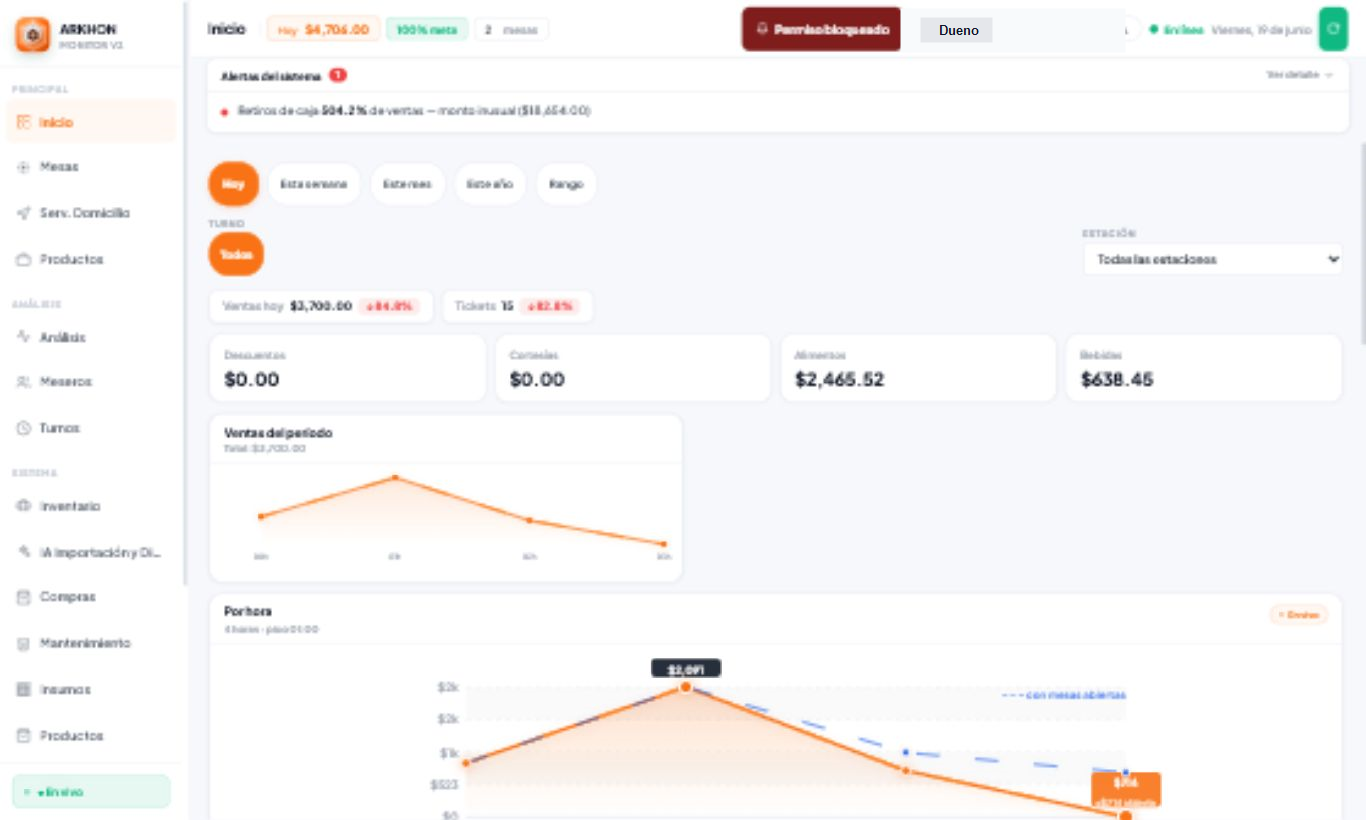Click the Análisis sidebar icon
The height and width of the screenshot is (820, 1366).
[25, 337]
